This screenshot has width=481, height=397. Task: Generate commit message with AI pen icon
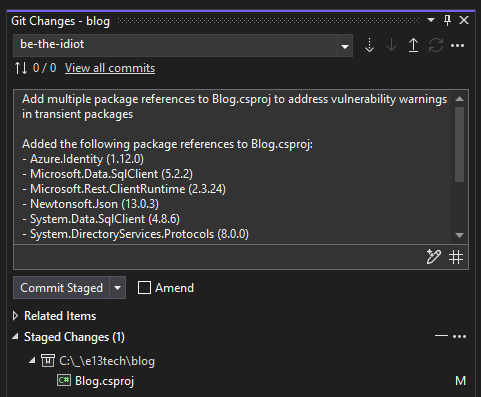click(x=434, y=257)
